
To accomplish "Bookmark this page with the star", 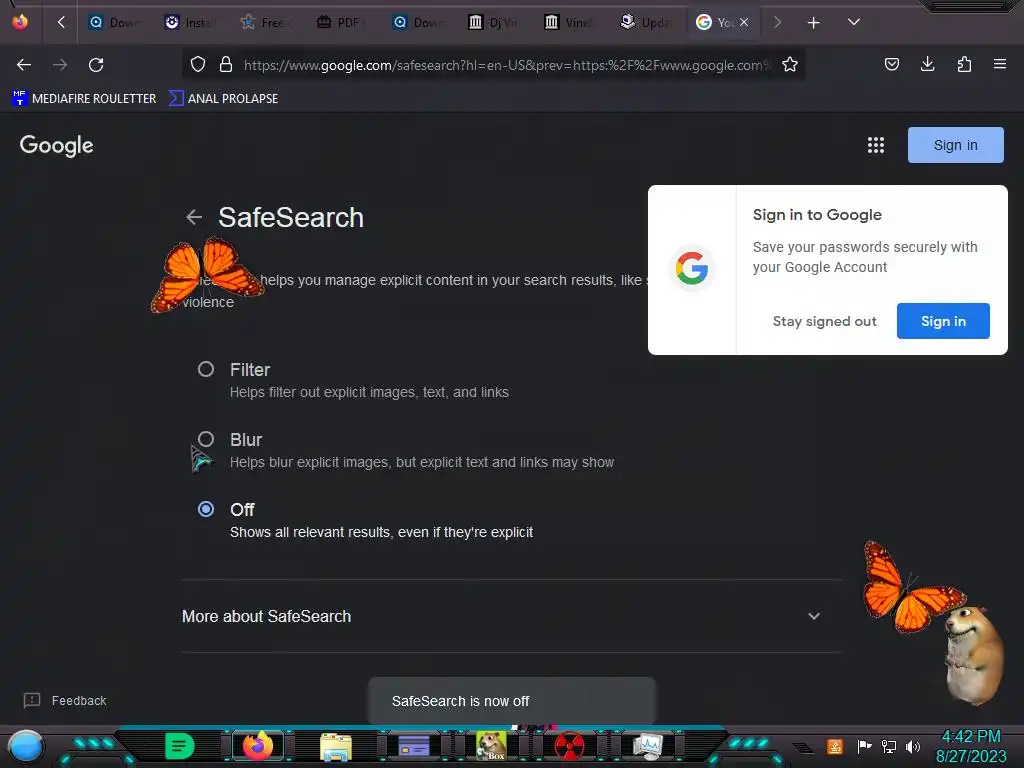I will tap(790, 64).
